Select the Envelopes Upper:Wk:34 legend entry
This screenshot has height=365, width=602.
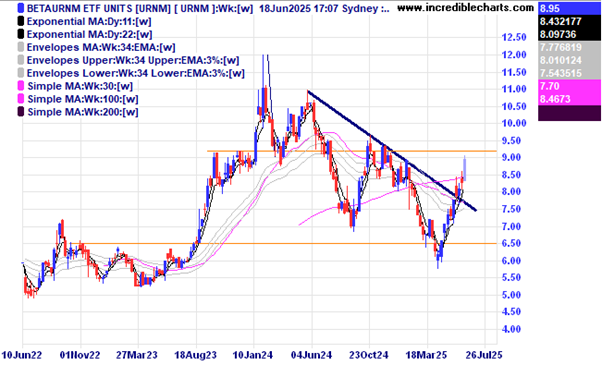(133, 60)
